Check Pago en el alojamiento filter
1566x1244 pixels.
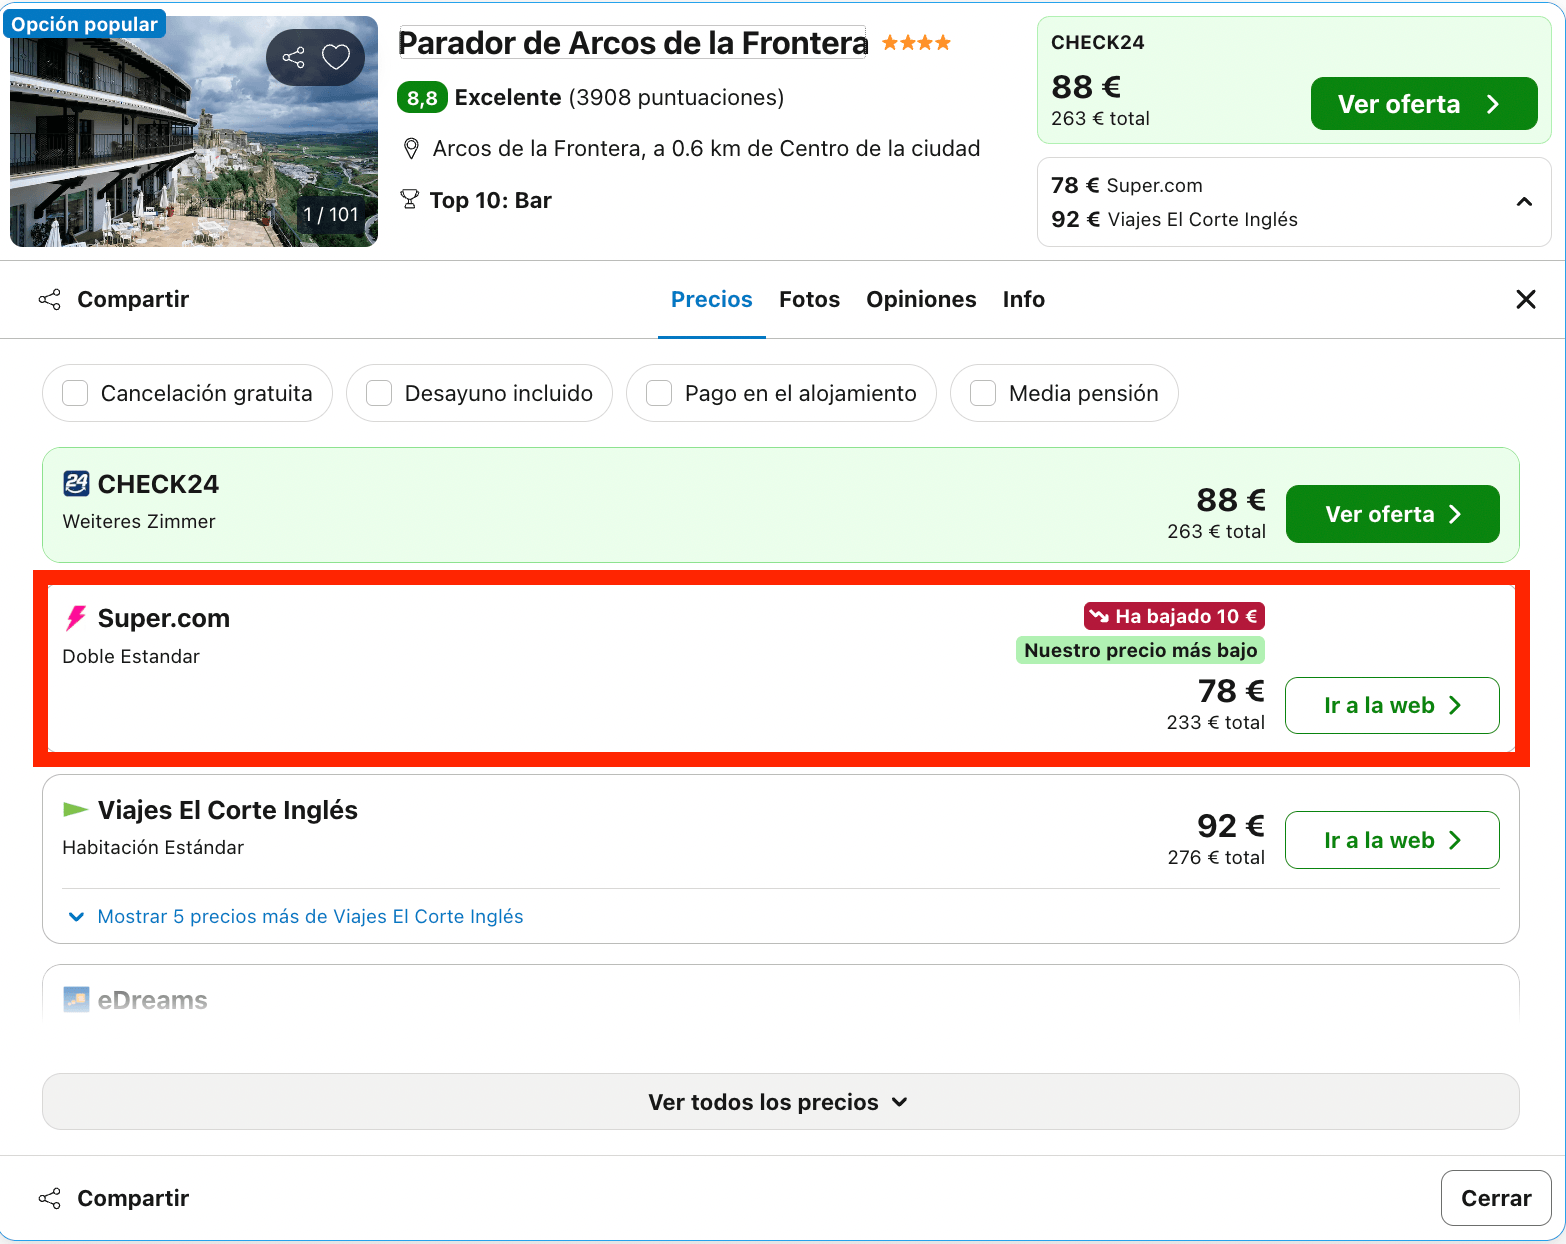[x=659, y=393]
